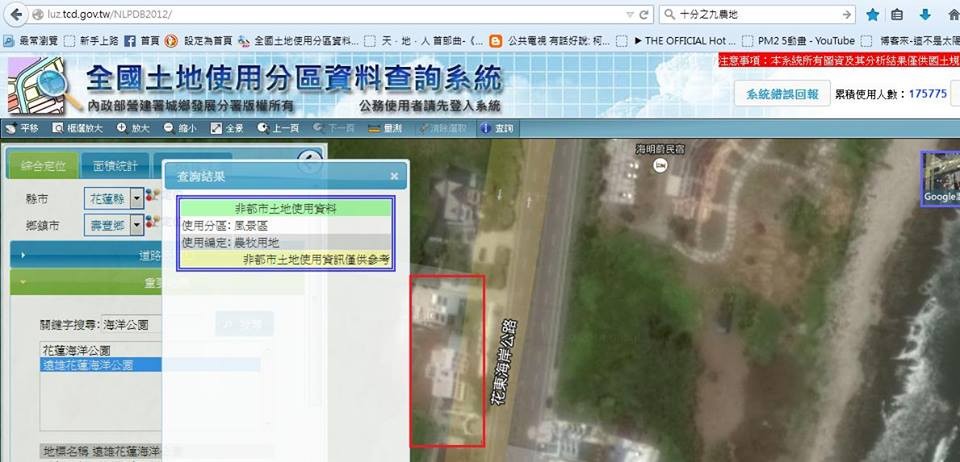This screenshot has width=960, height=462.
Task: Switch to the 綜合定位 tab
Action: [x=43, y=166]
